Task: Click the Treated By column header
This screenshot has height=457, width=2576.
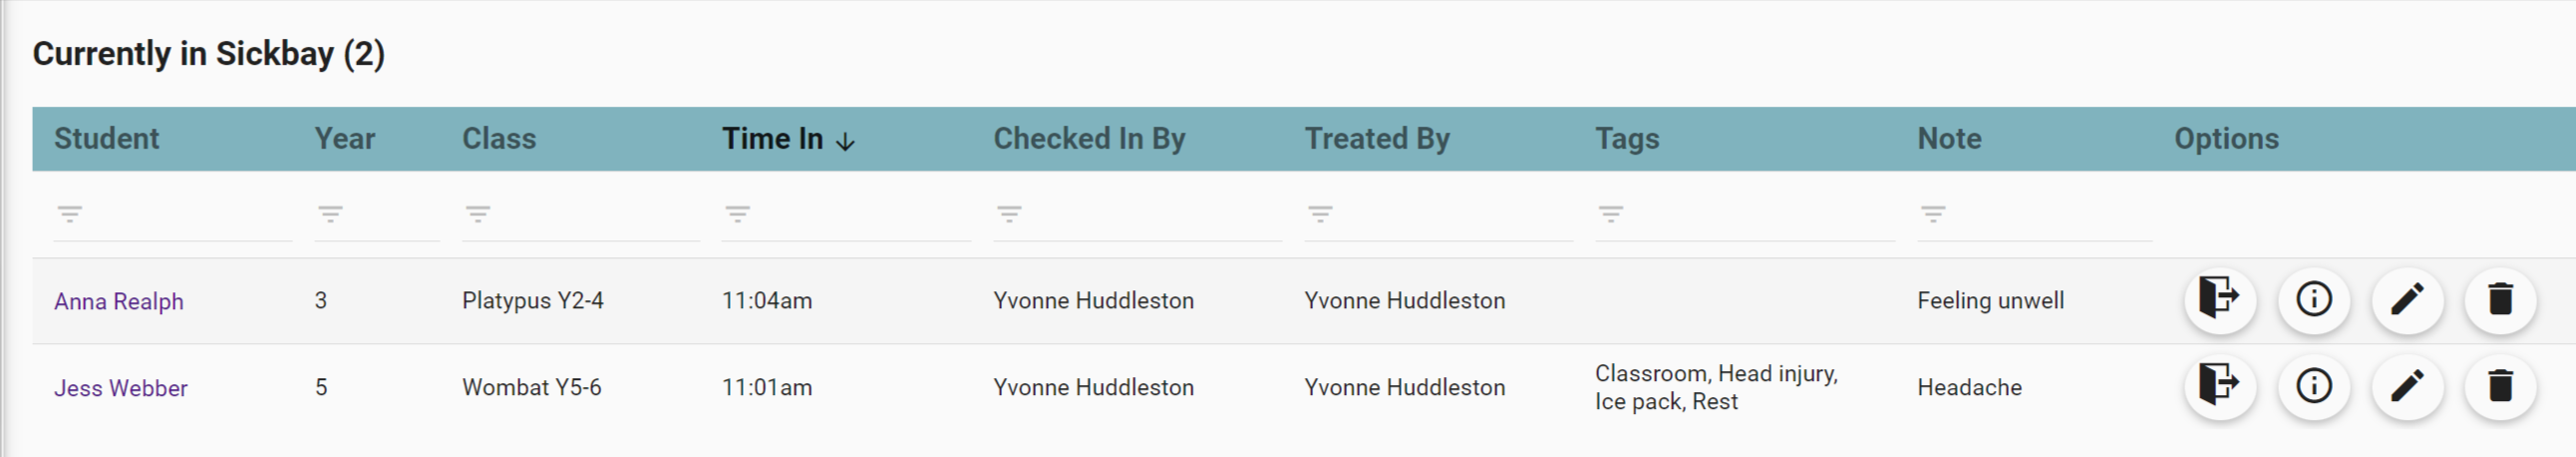Action: coord(1377,139)
